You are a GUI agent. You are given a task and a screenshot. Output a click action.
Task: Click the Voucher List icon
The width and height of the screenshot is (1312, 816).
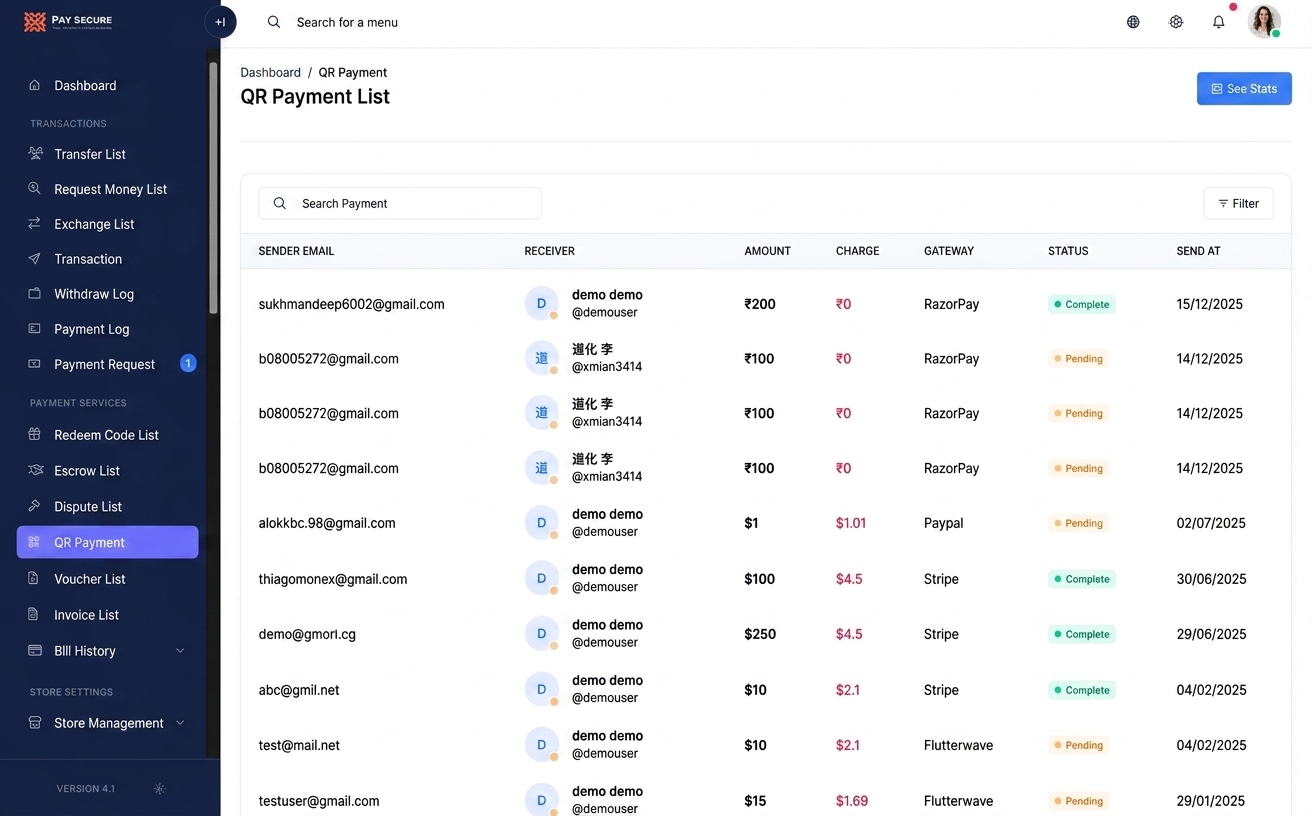click(x=35, y=579)
